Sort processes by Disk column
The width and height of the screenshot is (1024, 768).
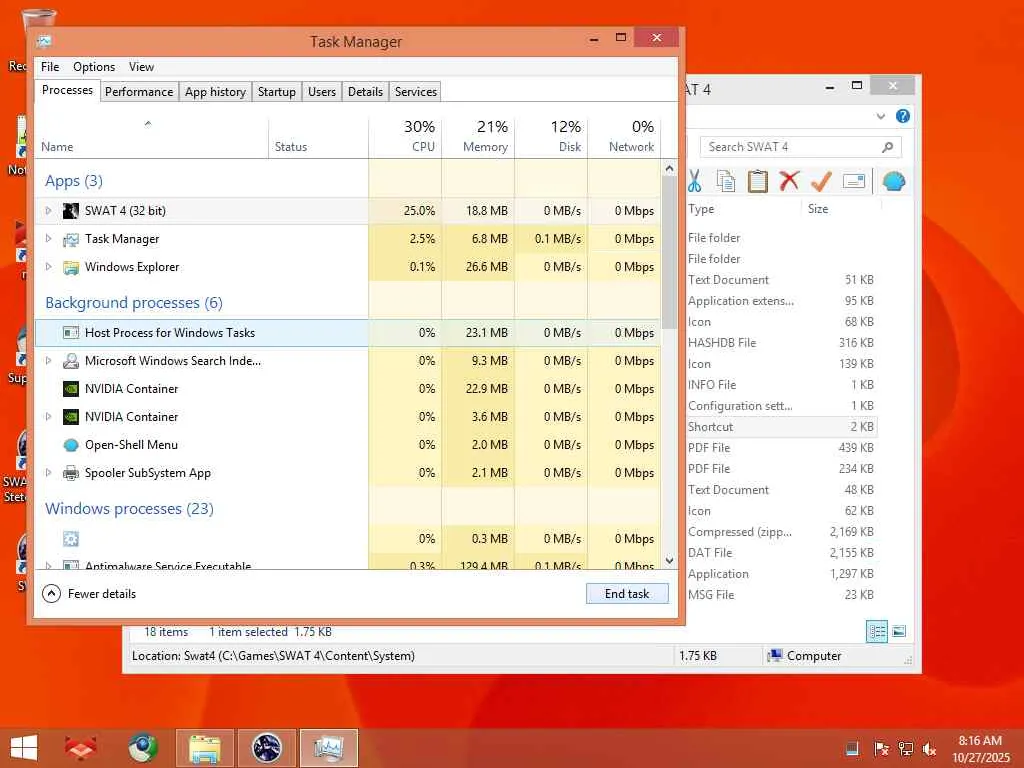tap(552, 136)
